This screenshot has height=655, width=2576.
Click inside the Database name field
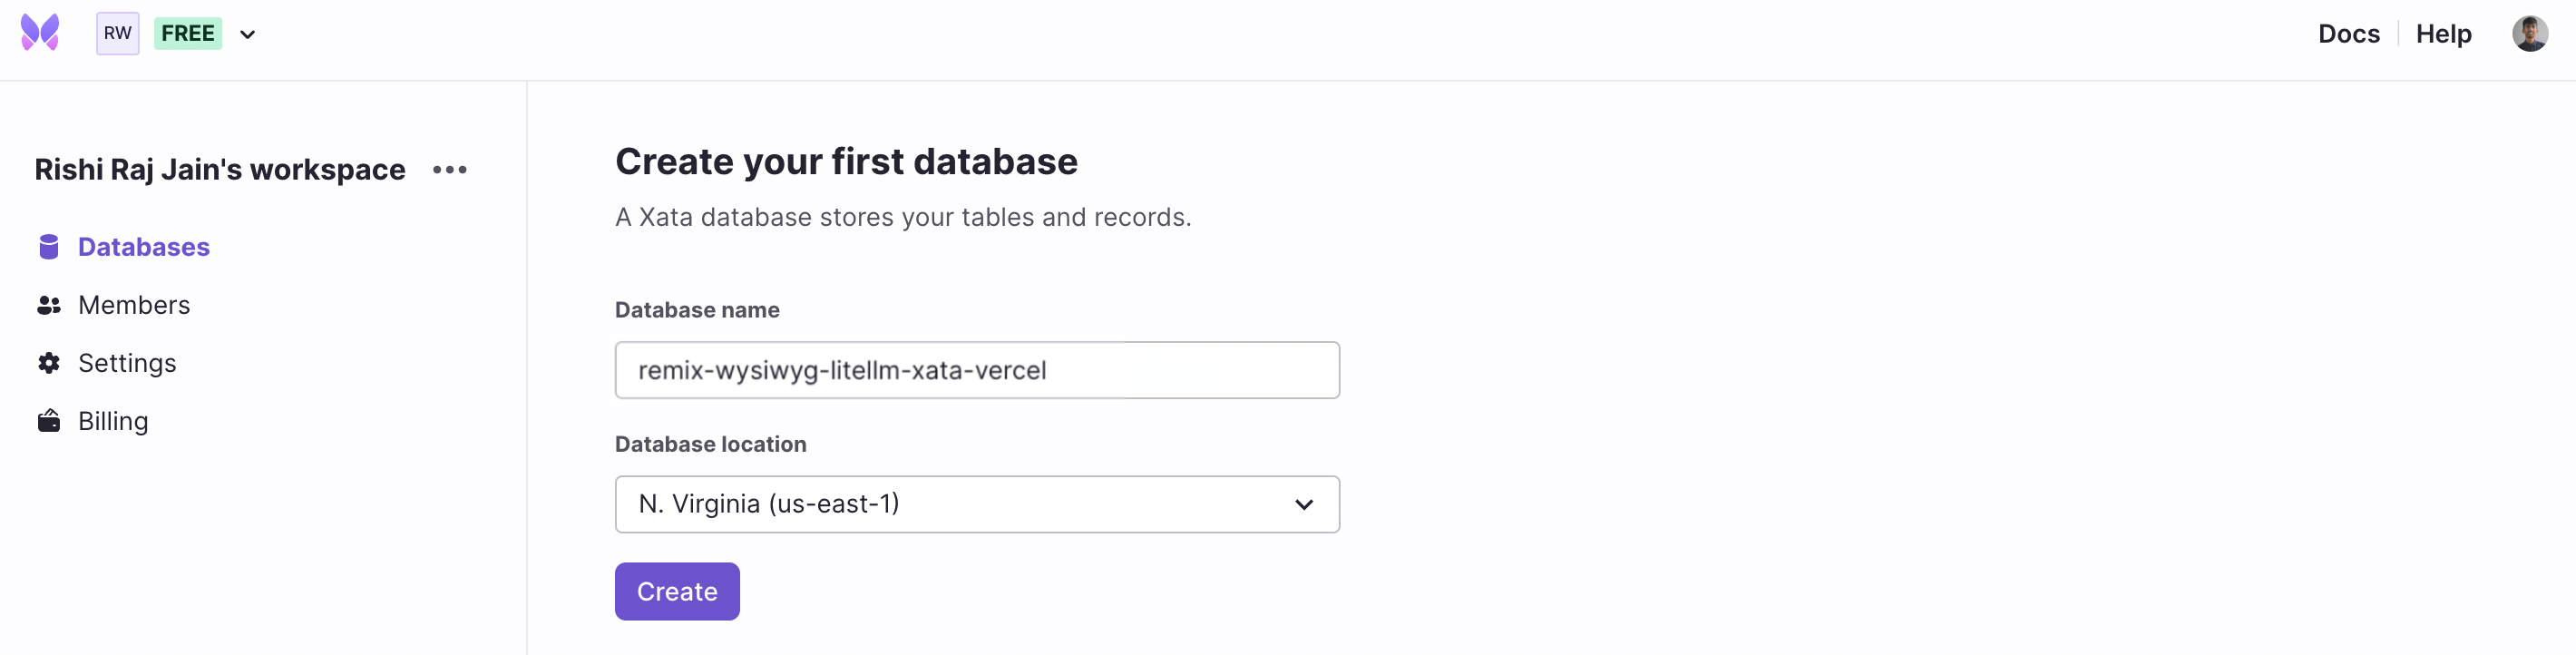click(x=976, y=370)
